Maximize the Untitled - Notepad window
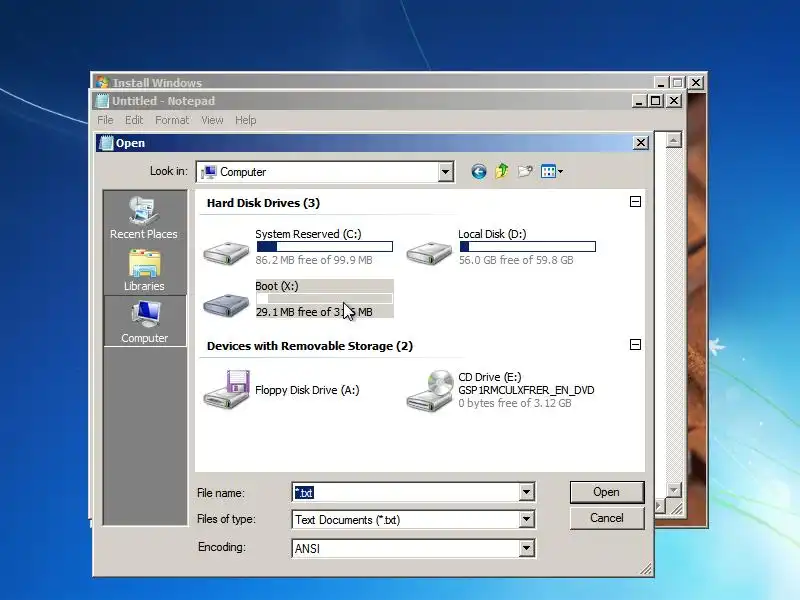The width and height of the screenshot is (800, 600). coord(656,101)
